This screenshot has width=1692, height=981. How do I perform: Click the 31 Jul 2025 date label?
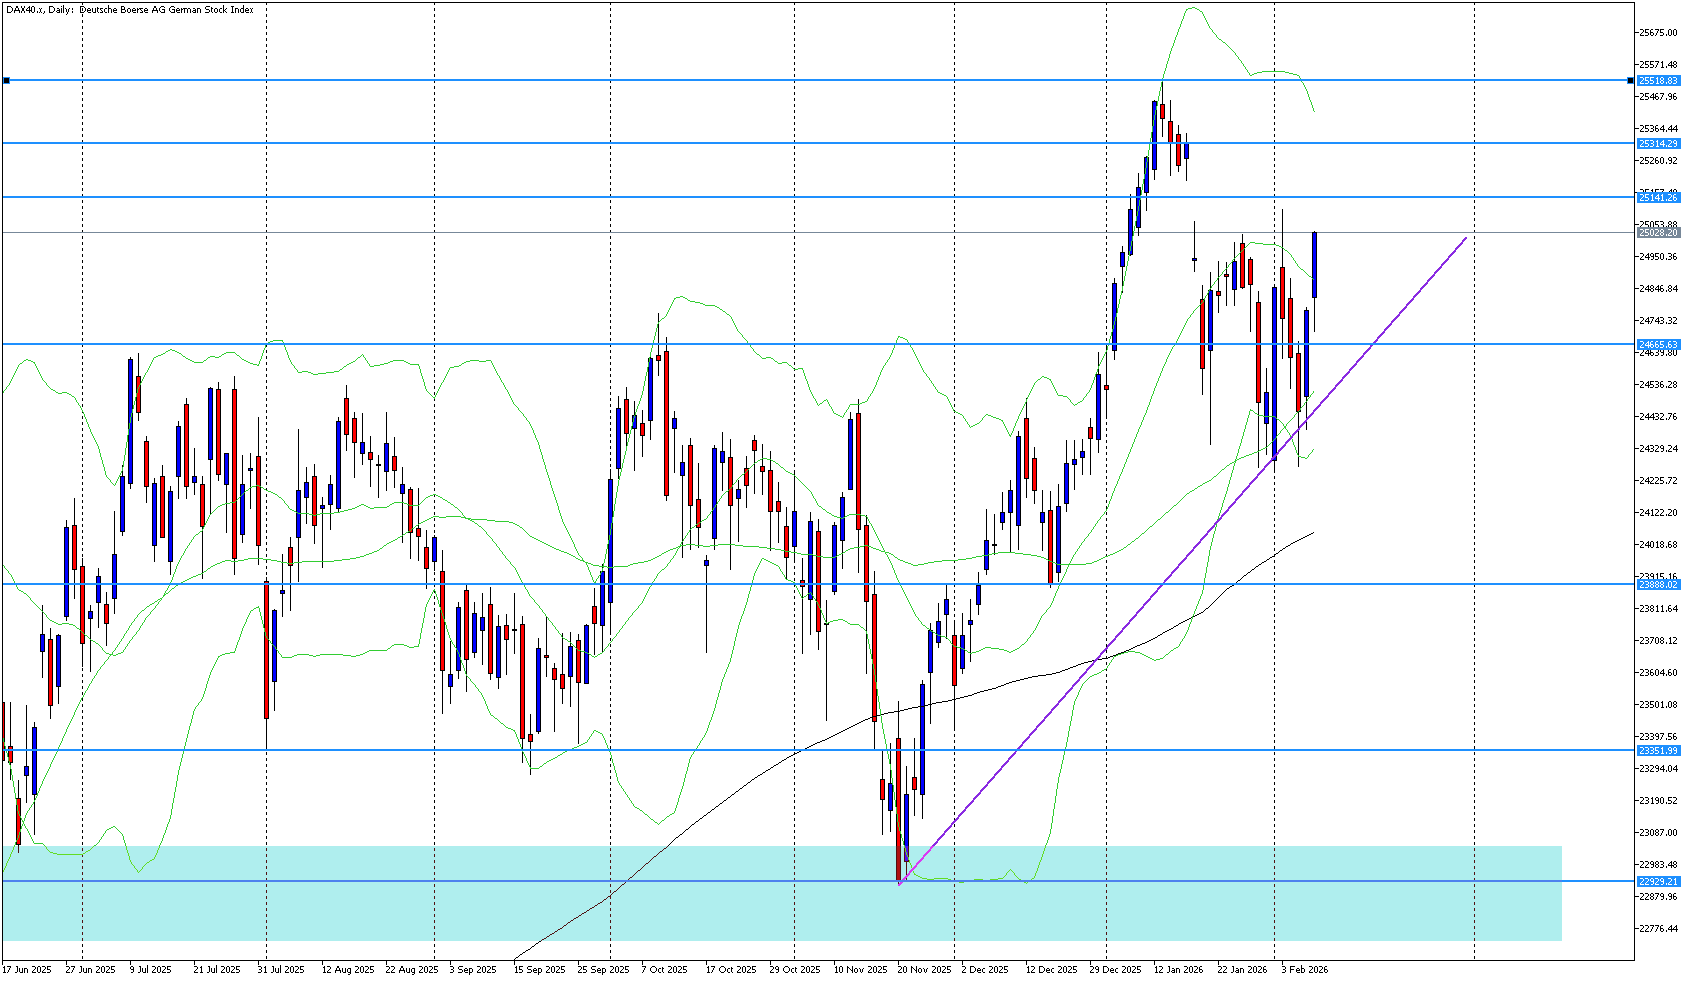(x=281, y=970)
